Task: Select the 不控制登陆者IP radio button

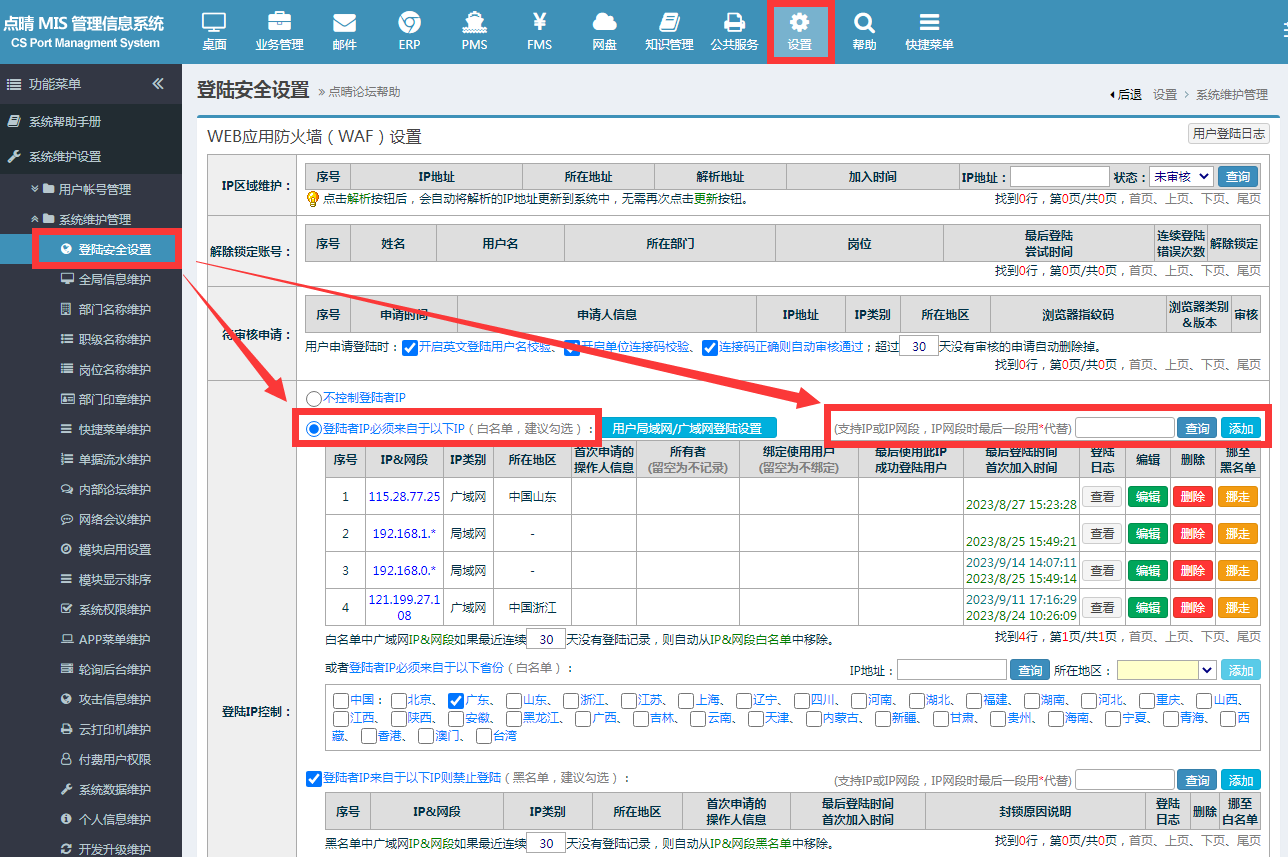Action: tap(314, 398)
